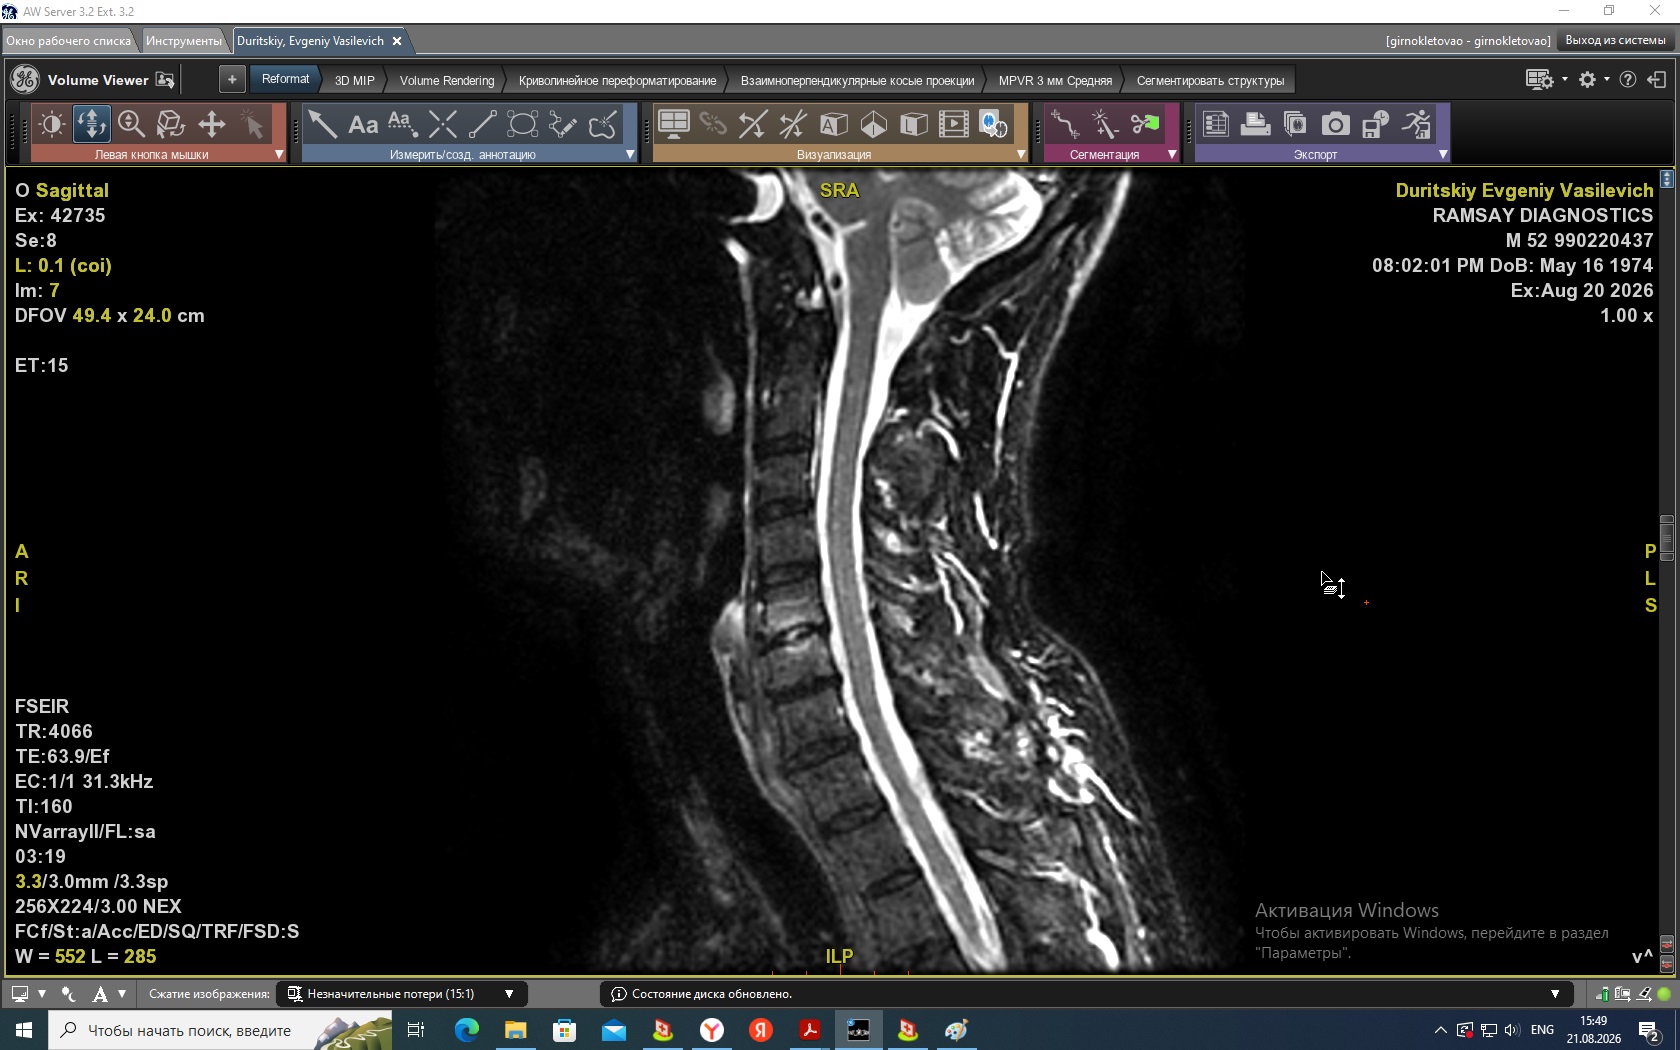The image size is (1680, 1050).
Task: Click the printer icon in Экспорт
Action: click(1256, 125)
